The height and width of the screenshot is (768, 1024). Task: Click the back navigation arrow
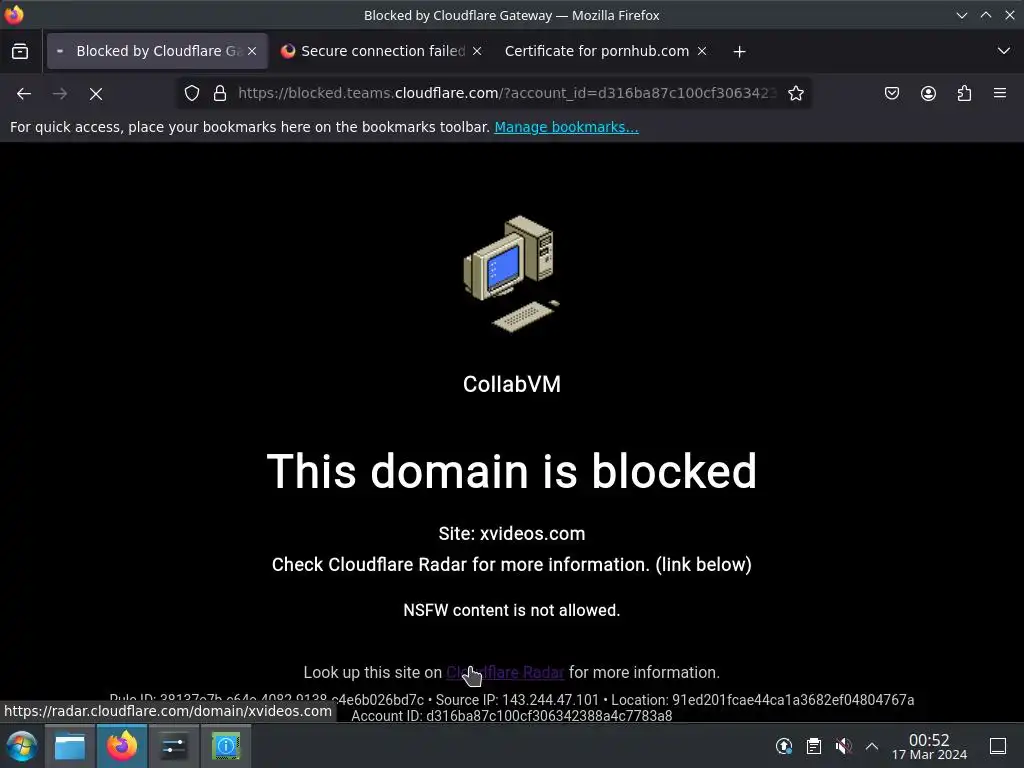(24, 93)
